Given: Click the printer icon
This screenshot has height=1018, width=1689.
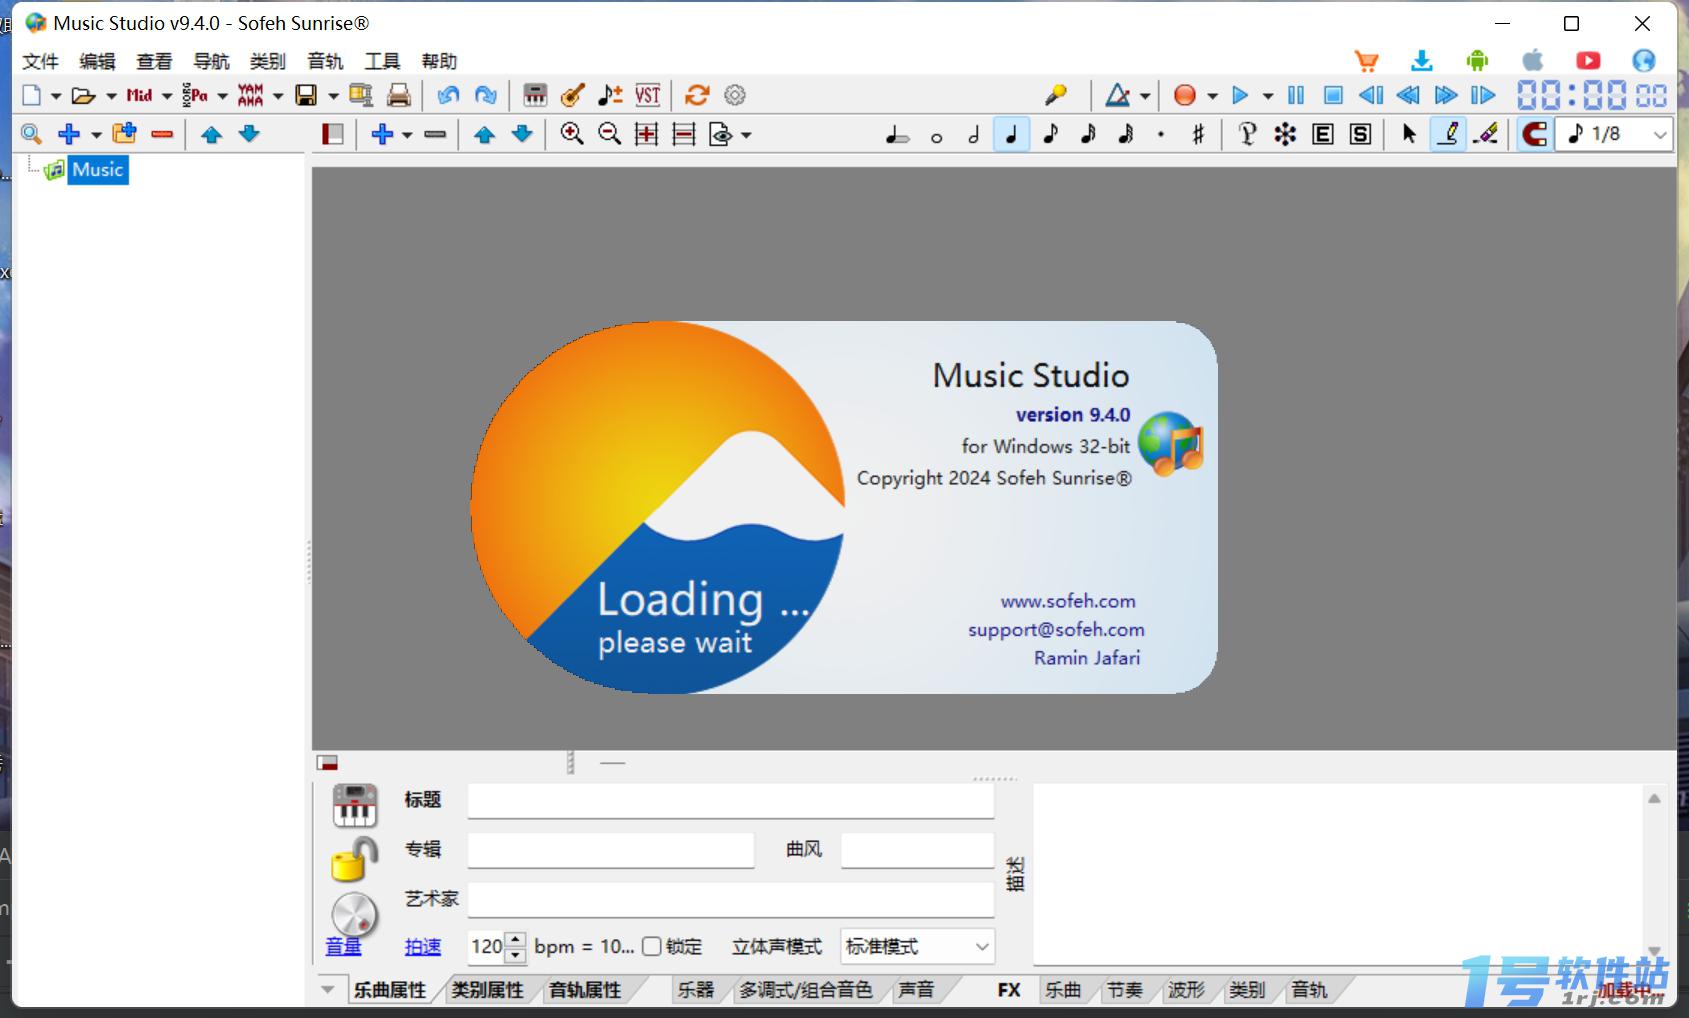Looking at the screenshot, I should [399, 95].
